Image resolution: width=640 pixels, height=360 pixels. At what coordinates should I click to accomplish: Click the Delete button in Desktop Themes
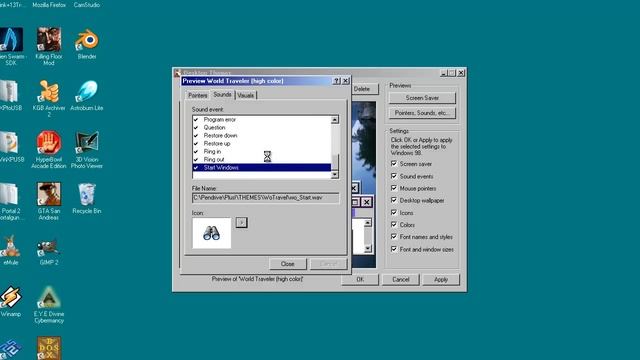pyautogui.click(x=362, y=89)
